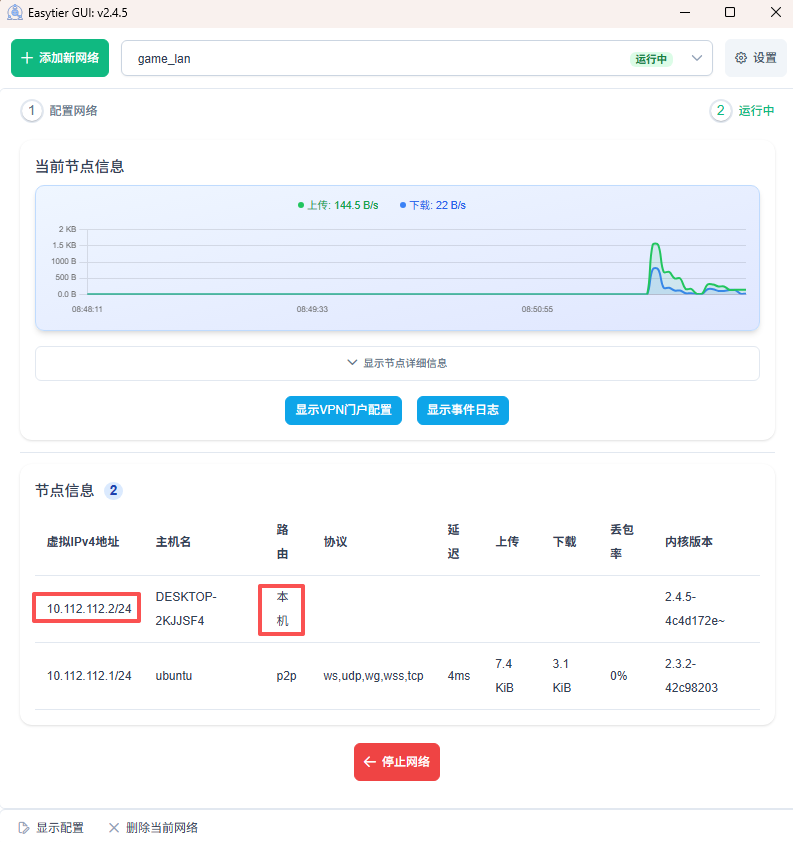
Task: Select IP address 10.112.112.1/24
Action: (x=89, y=676)
